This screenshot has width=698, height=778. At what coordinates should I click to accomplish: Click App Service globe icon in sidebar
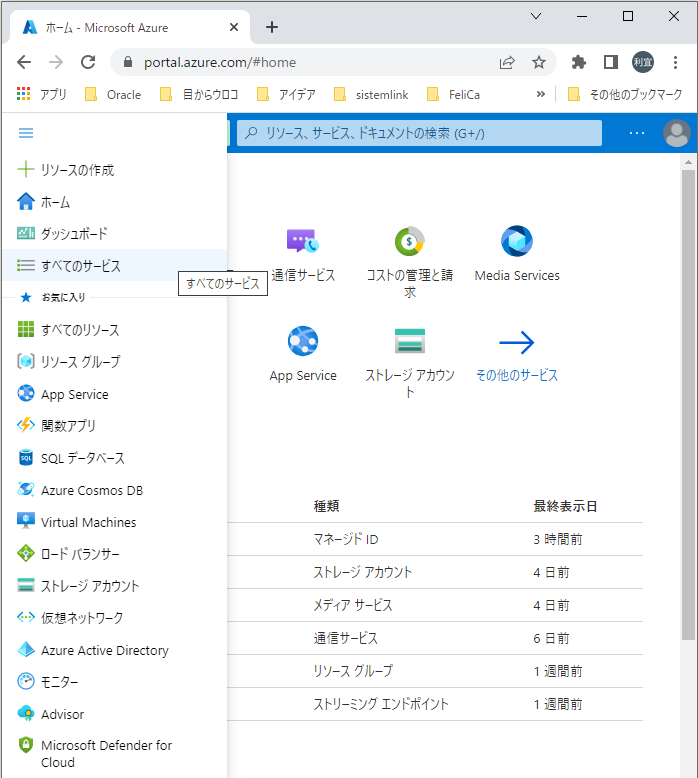point(26,393)
